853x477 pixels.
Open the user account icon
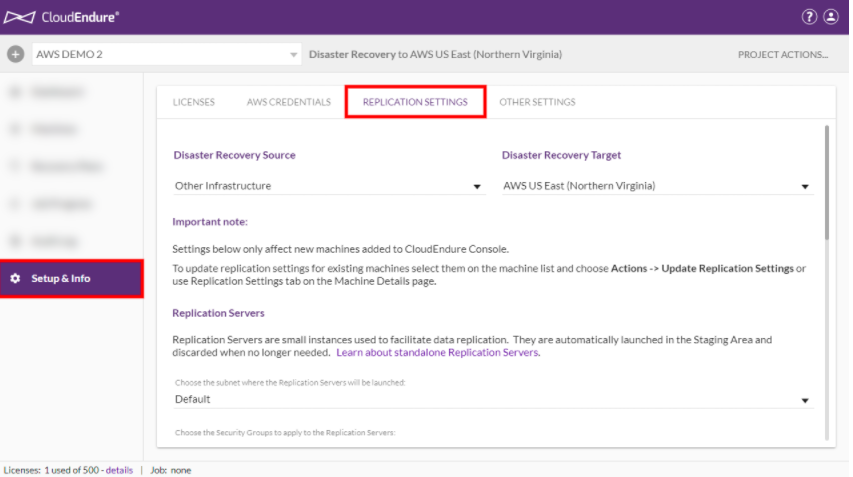831,17
